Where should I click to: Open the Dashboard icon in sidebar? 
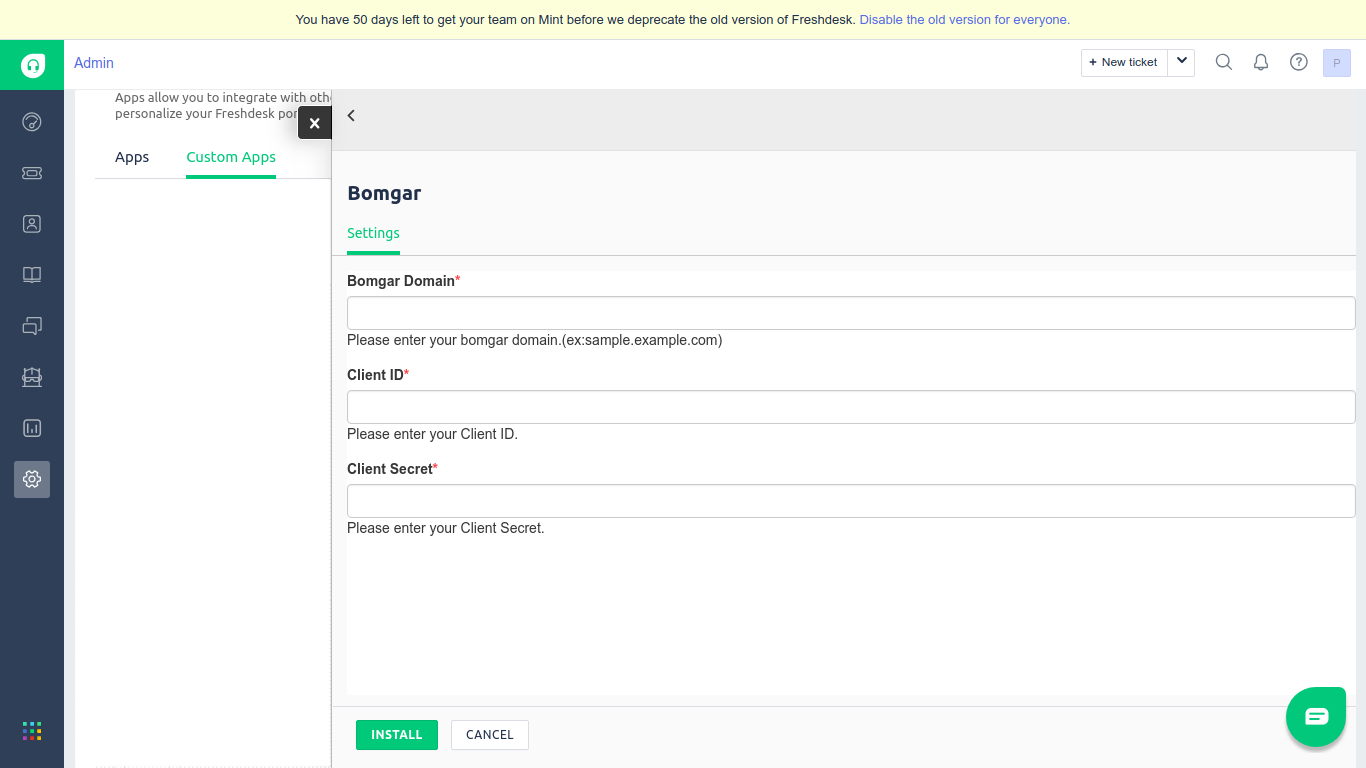pos(32,122)
